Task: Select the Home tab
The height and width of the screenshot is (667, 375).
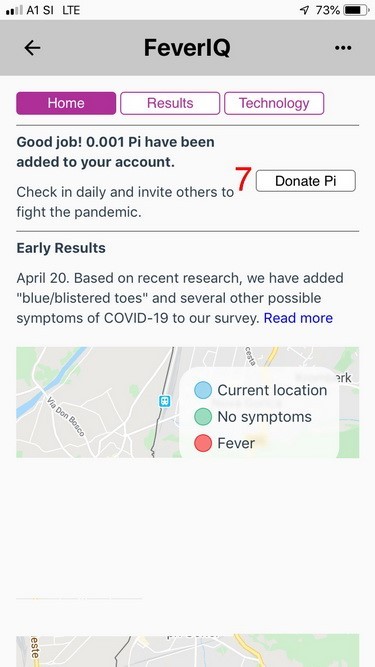Action: point(66,103)
